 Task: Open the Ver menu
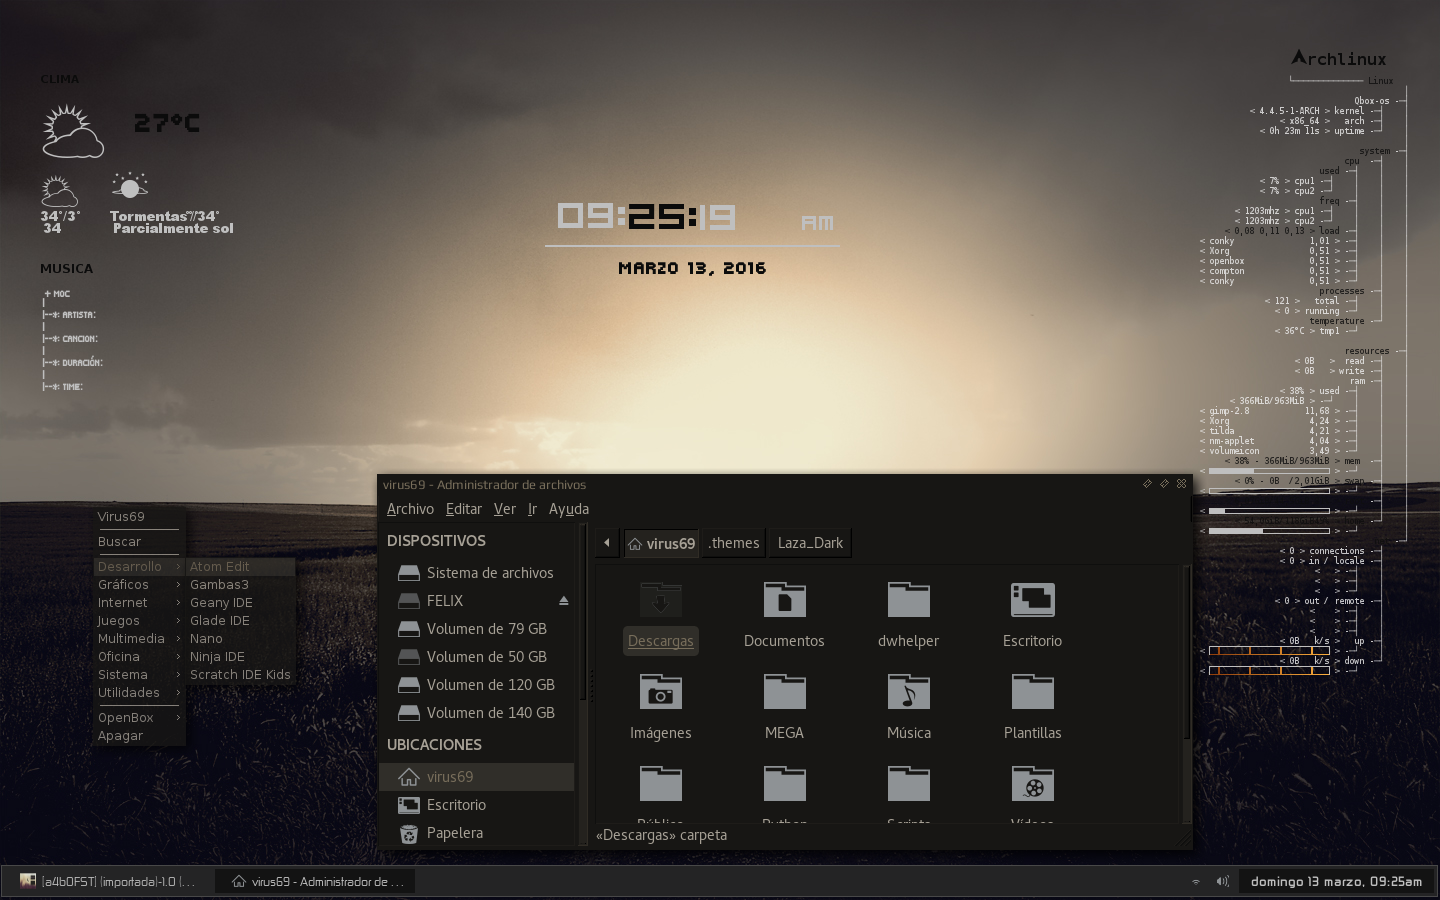[505, 509]
